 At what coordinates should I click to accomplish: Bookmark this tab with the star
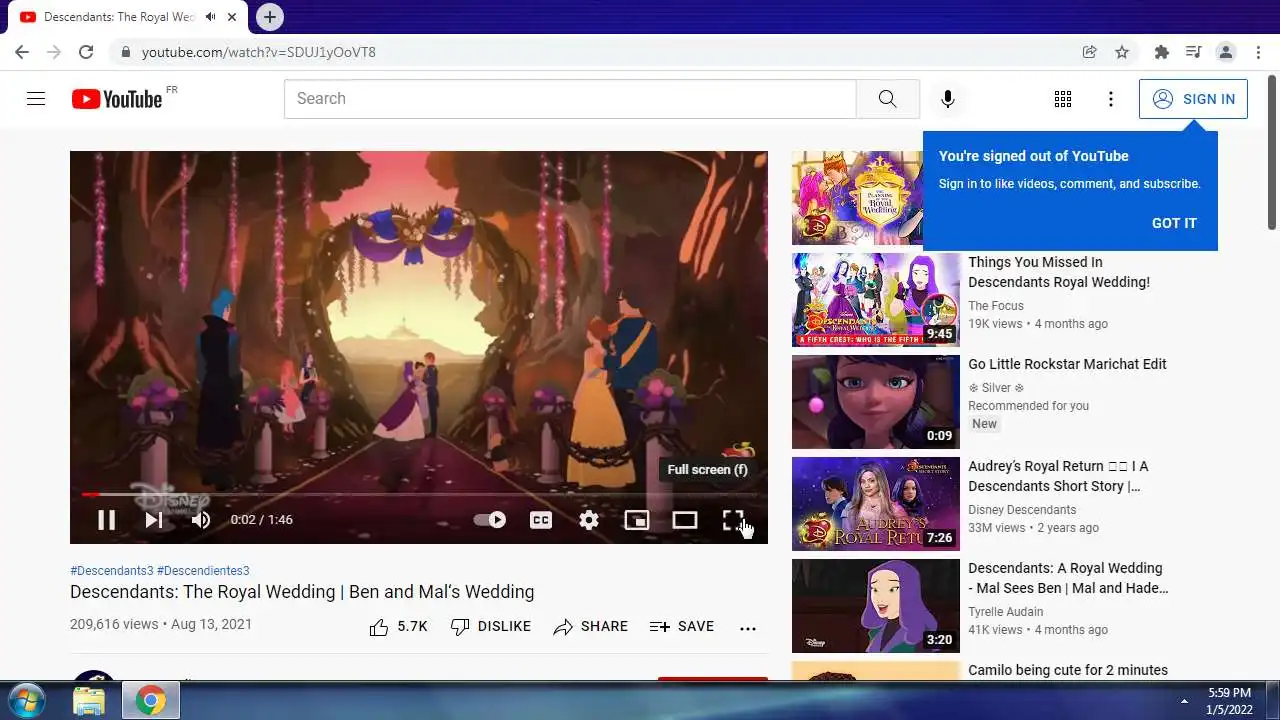point(1122,52)
